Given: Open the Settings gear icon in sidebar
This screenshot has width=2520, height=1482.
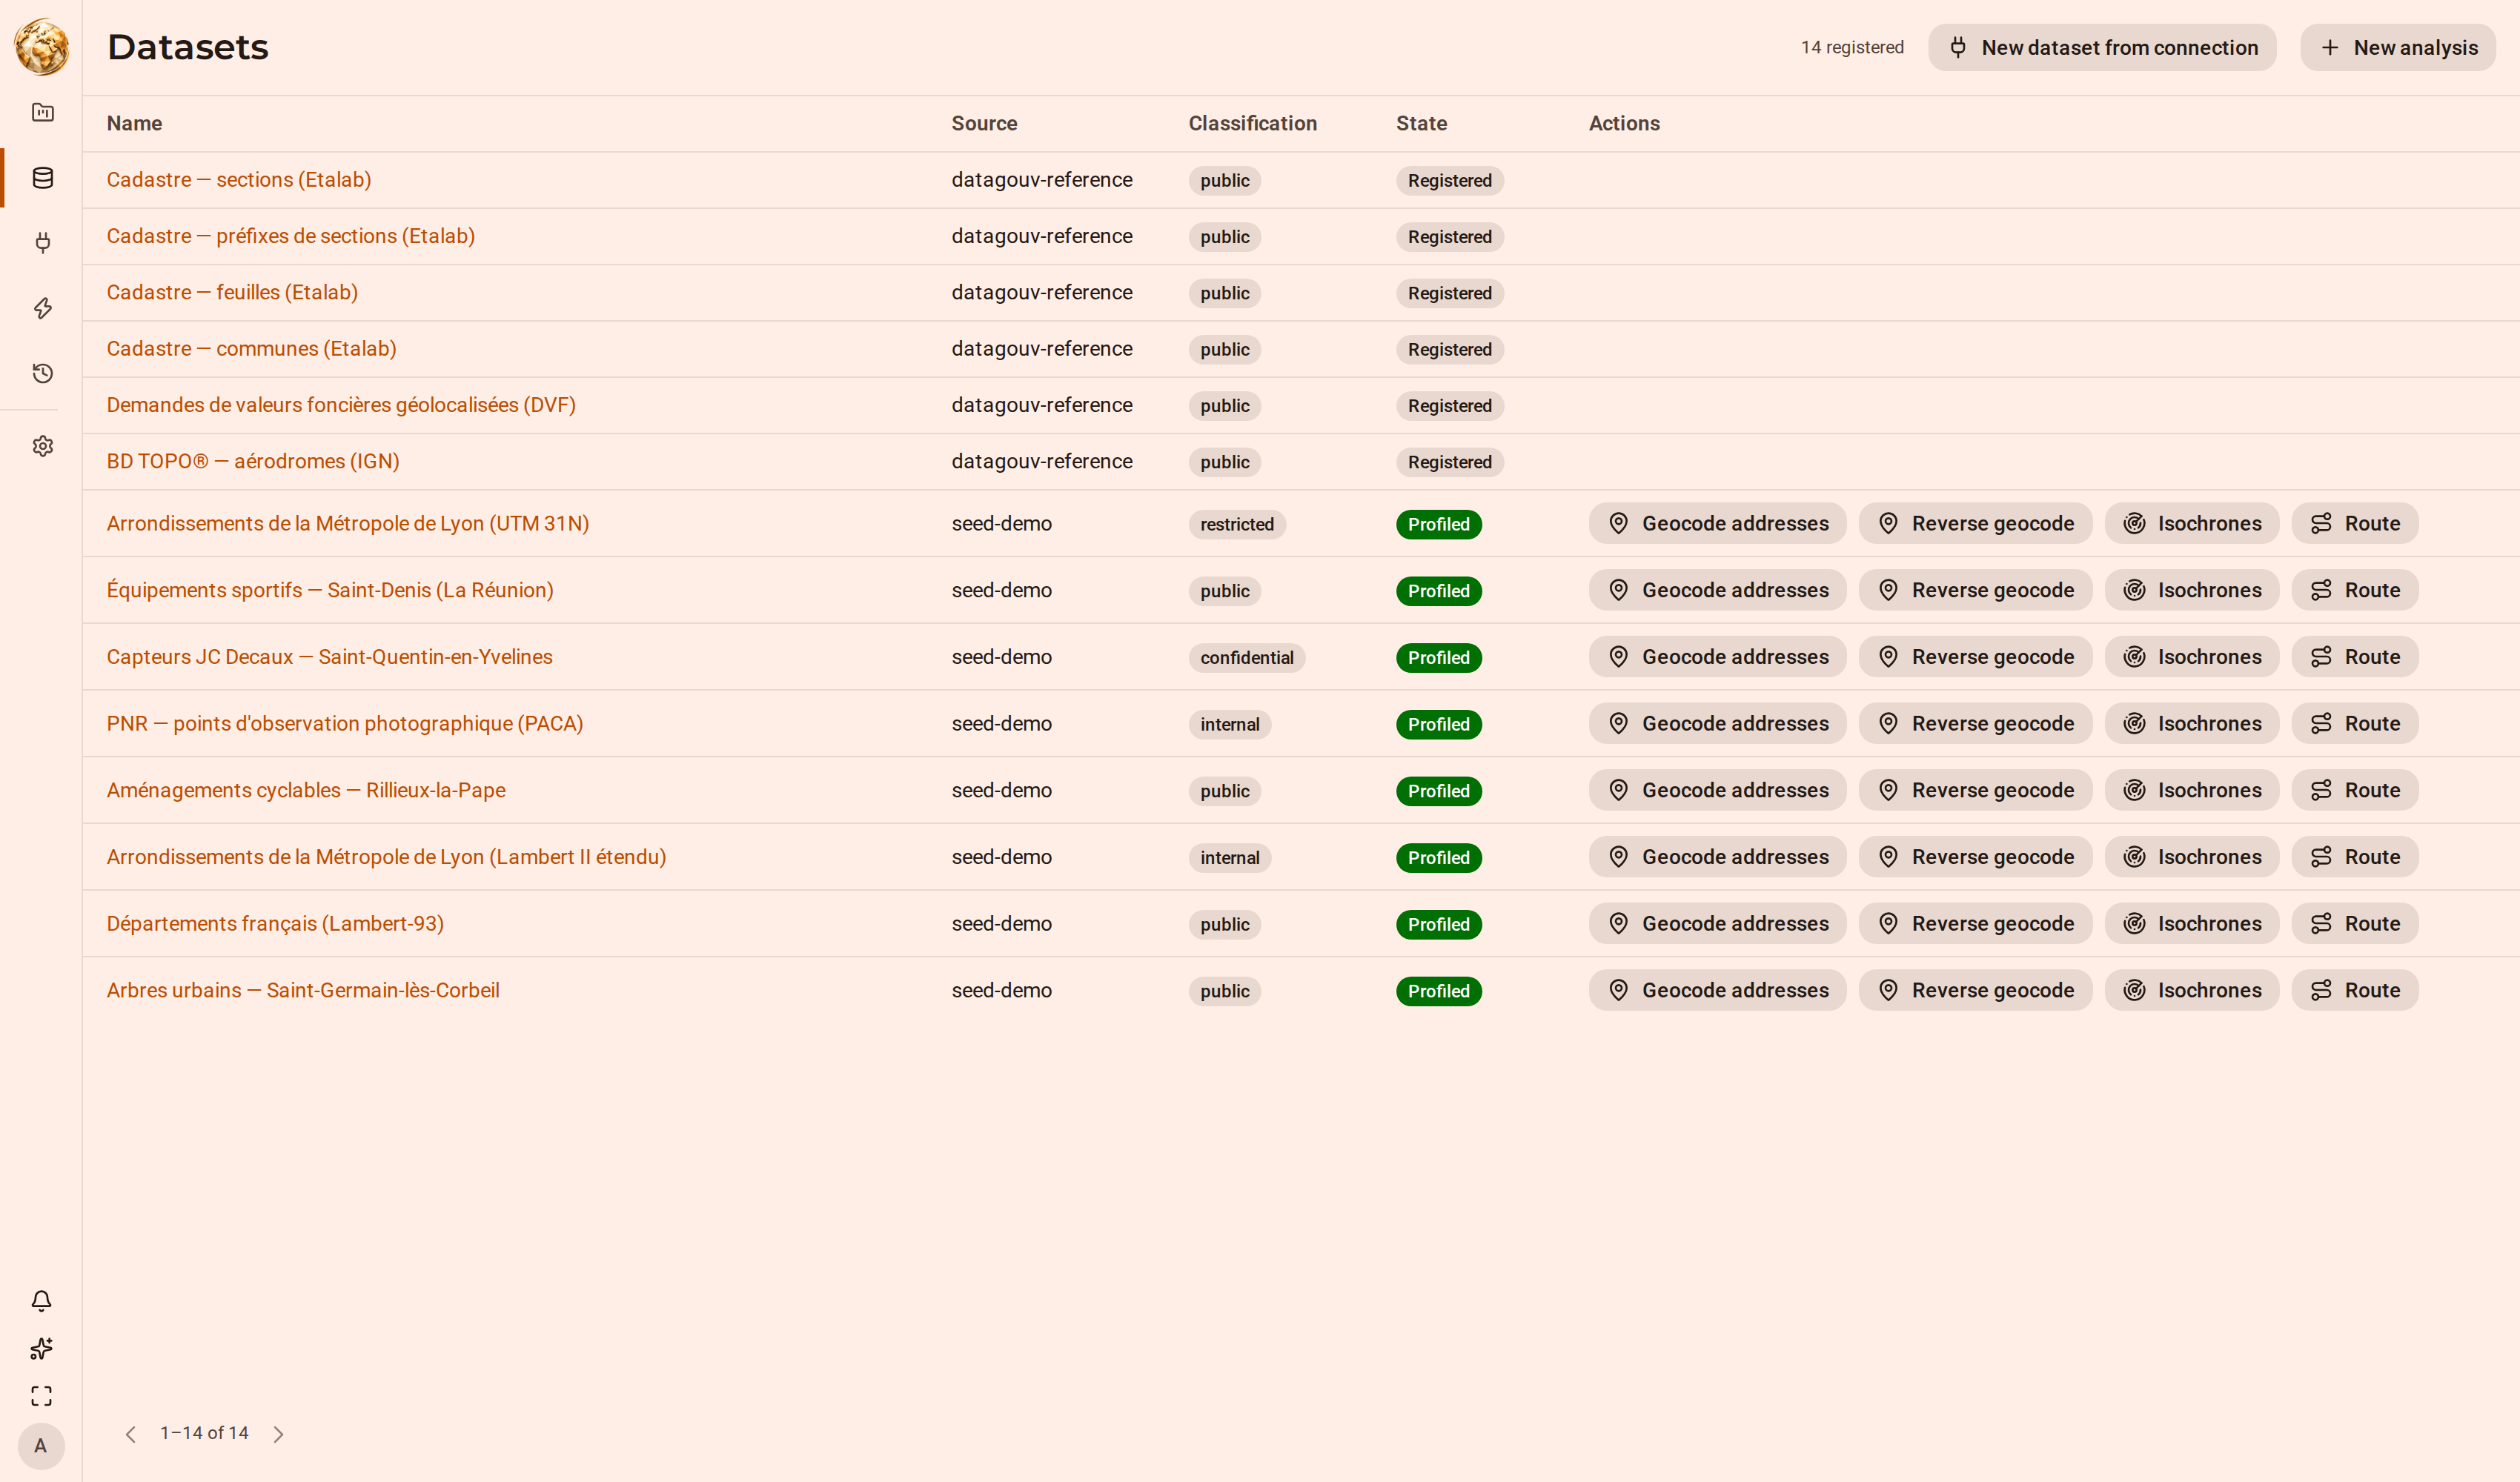Looking at the screenshot, I should (x=42, y=446).
